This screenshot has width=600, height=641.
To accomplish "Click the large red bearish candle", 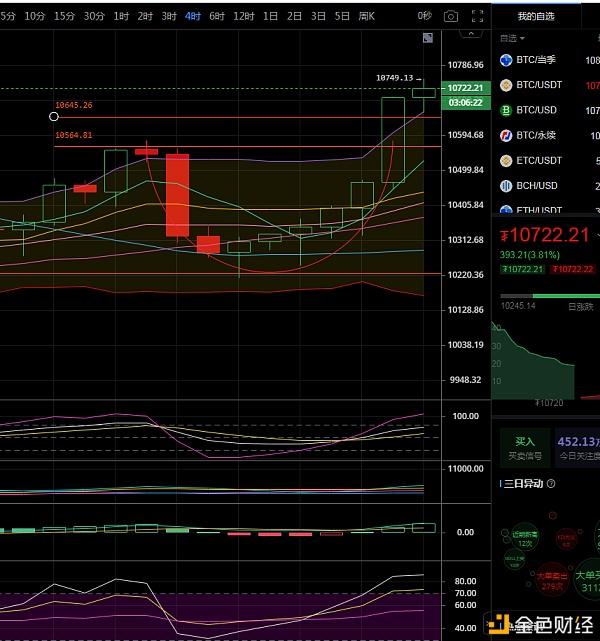I will (x=177, y=195).
